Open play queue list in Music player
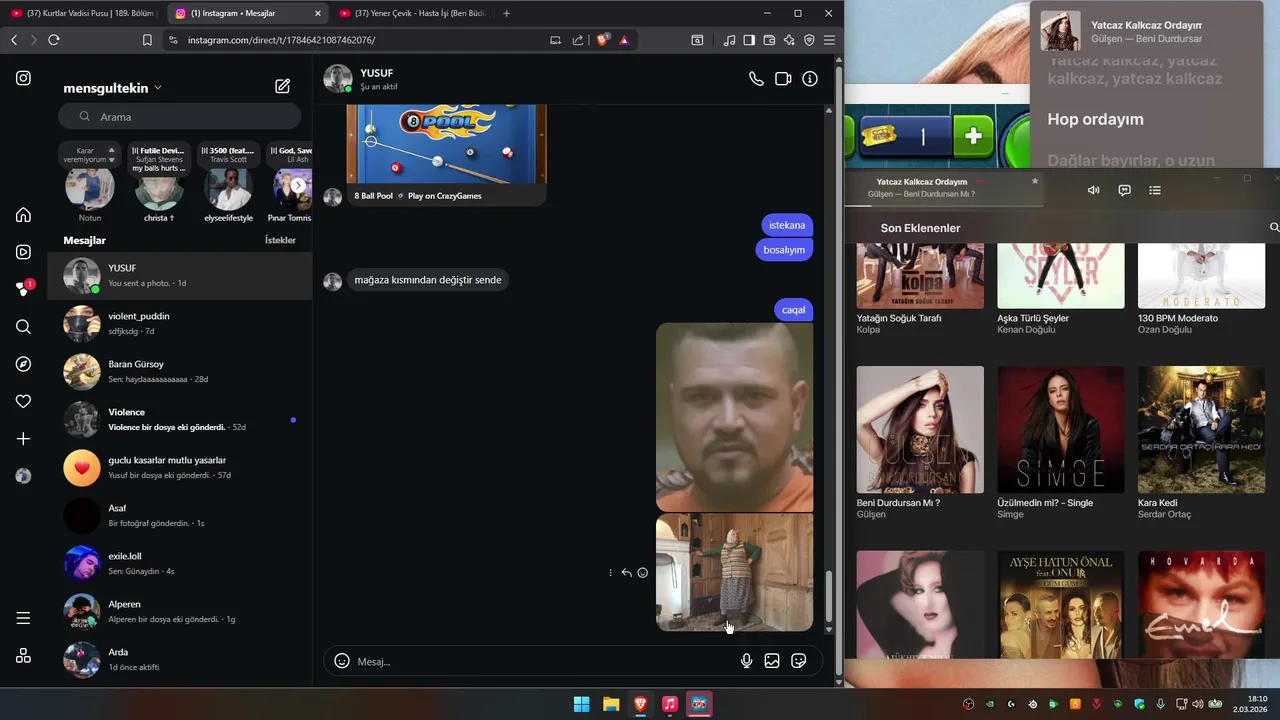This screenshot has width=1280, height=720. point(1155,190)
